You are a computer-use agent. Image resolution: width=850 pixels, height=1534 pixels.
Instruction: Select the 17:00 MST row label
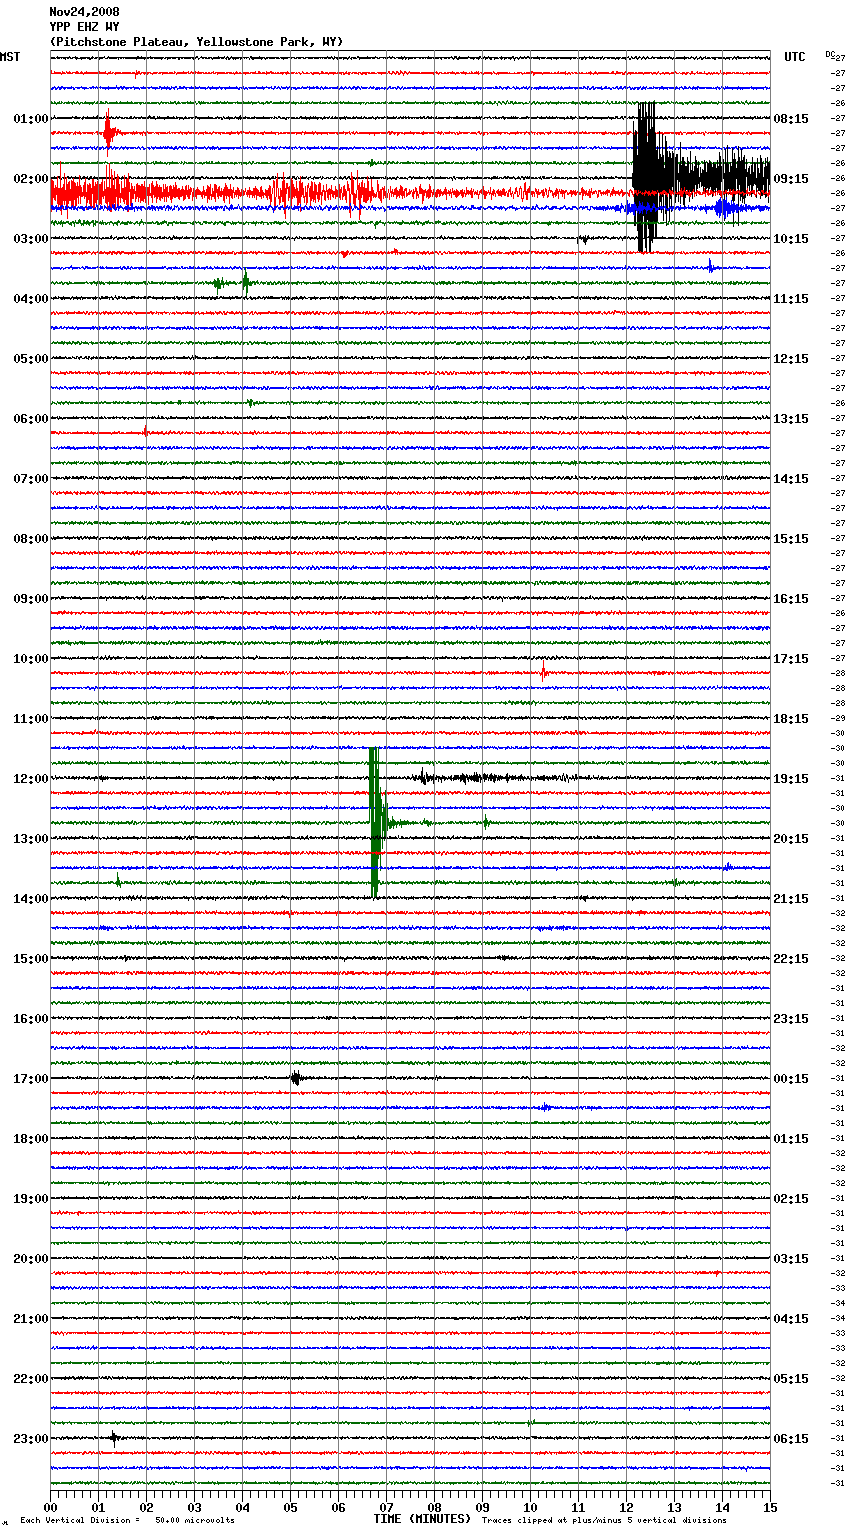pyautogui.click(x=30, y=1079)
